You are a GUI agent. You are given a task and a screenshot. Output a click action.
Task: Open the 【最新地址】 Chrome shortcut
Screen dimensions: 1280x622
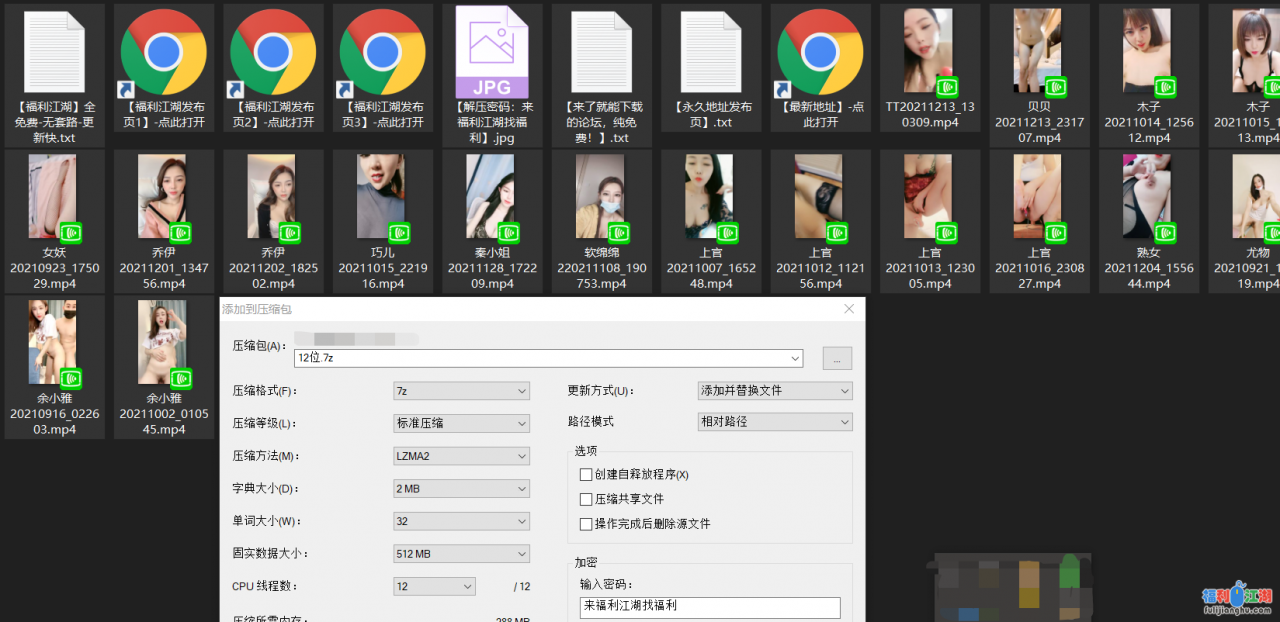tap(820, 52)
